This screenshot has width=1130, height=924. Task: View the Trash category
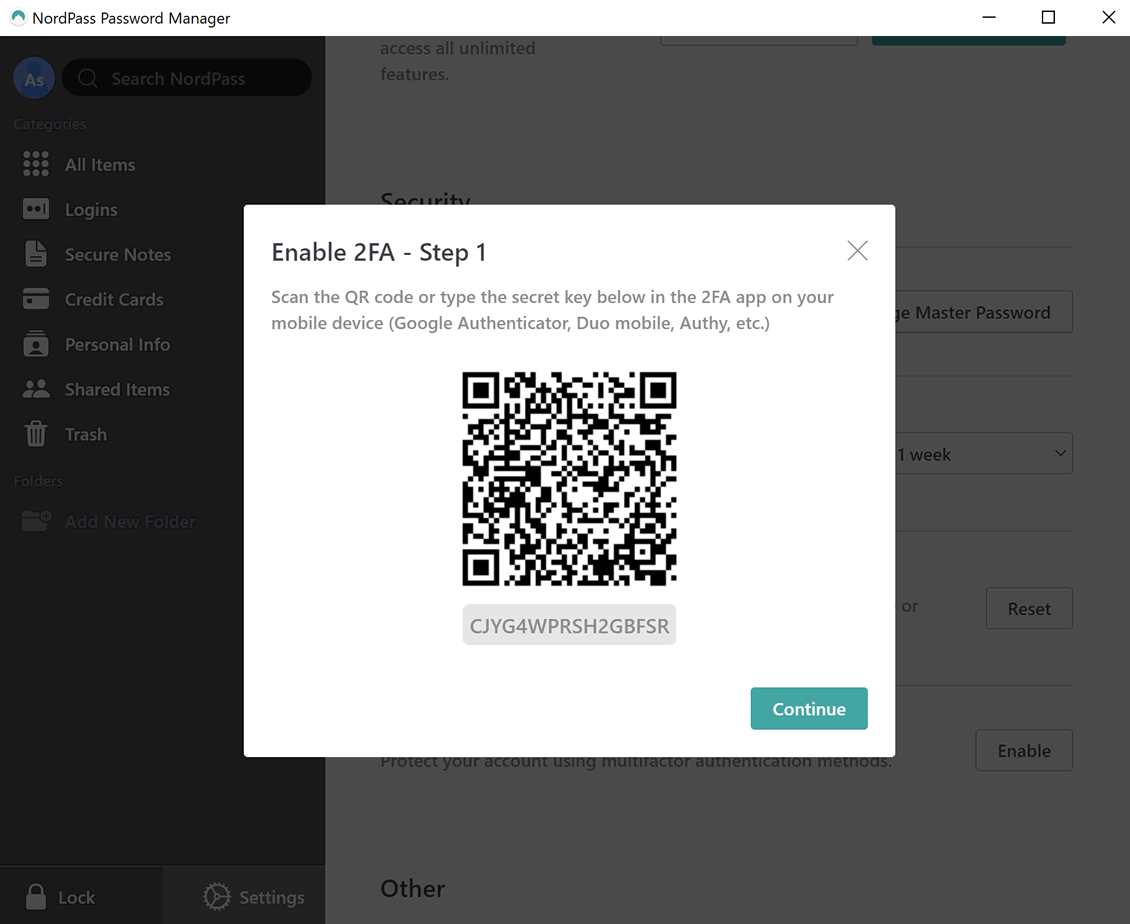[86, 434]
